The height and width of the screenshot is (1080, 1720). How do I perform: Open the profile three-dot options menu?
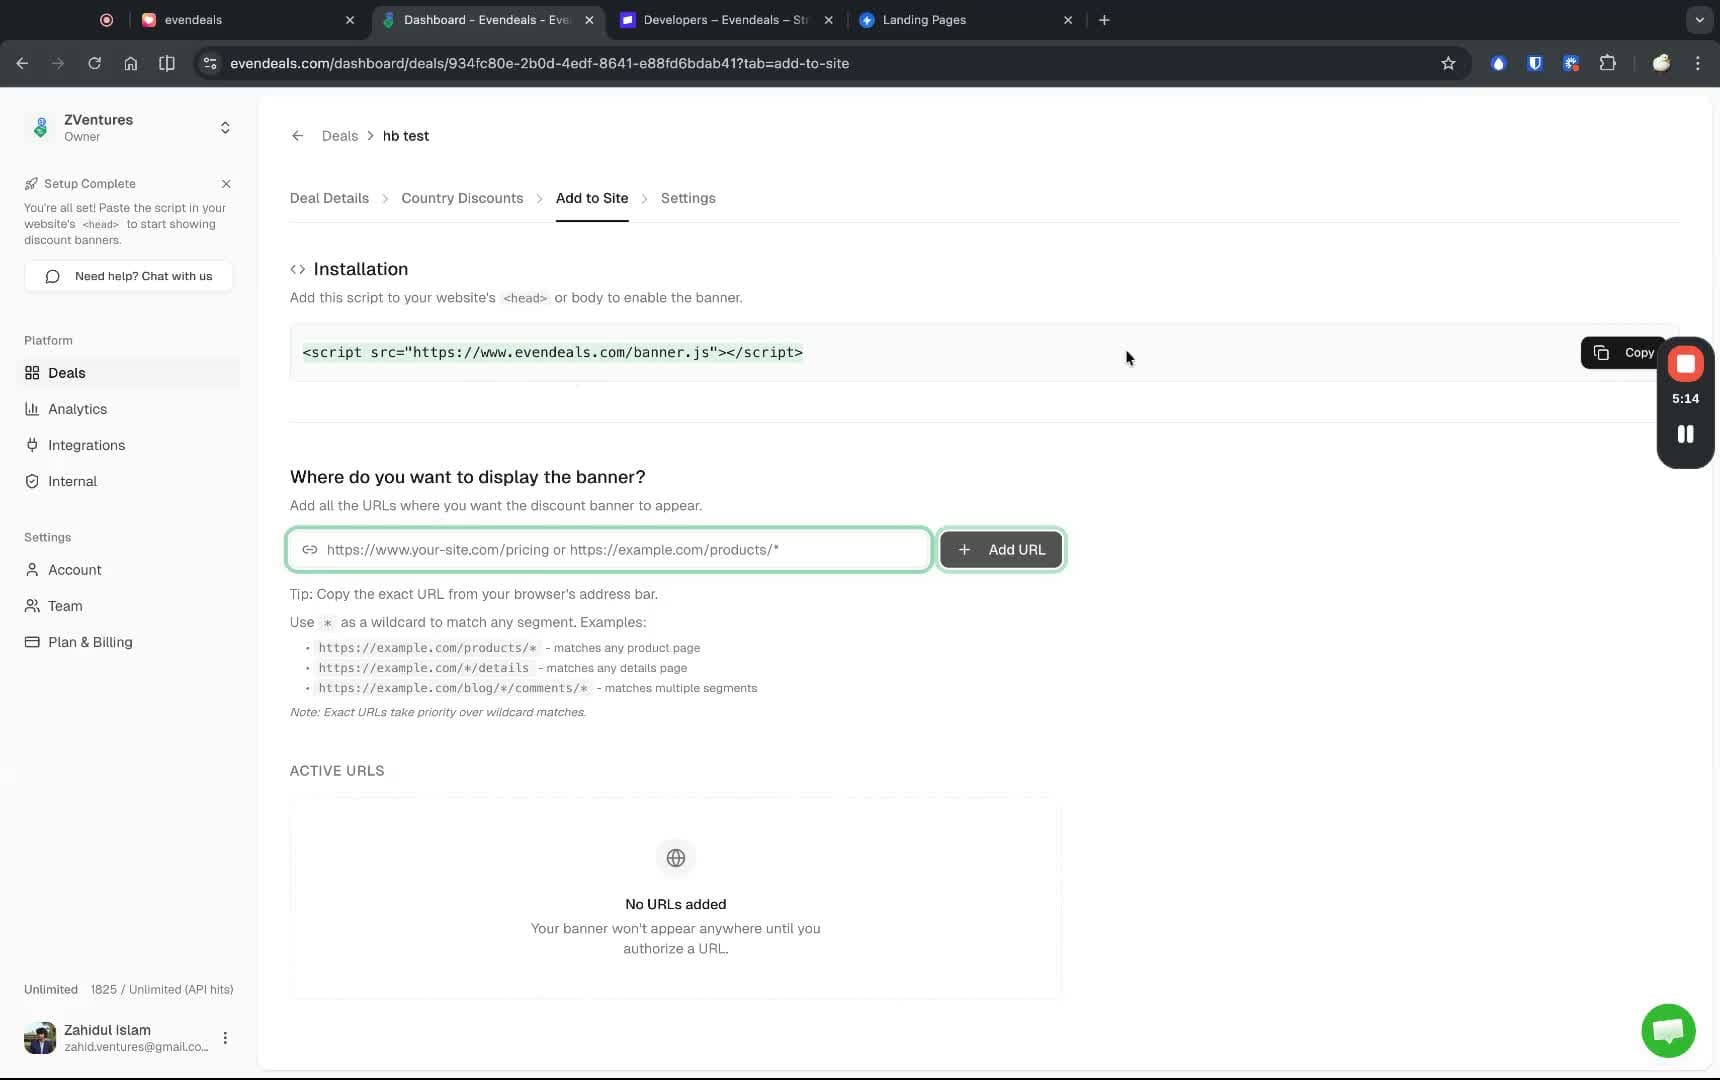[x=225, y=1038]
